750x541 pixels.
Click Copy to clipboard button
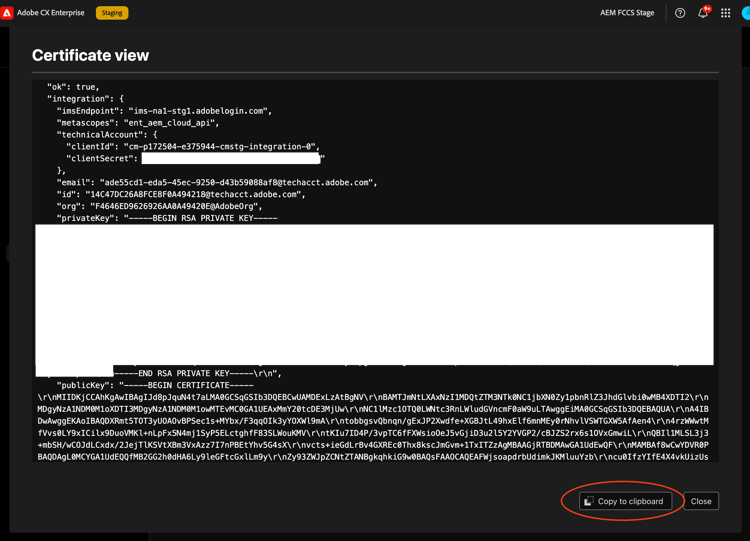[625, 501]
